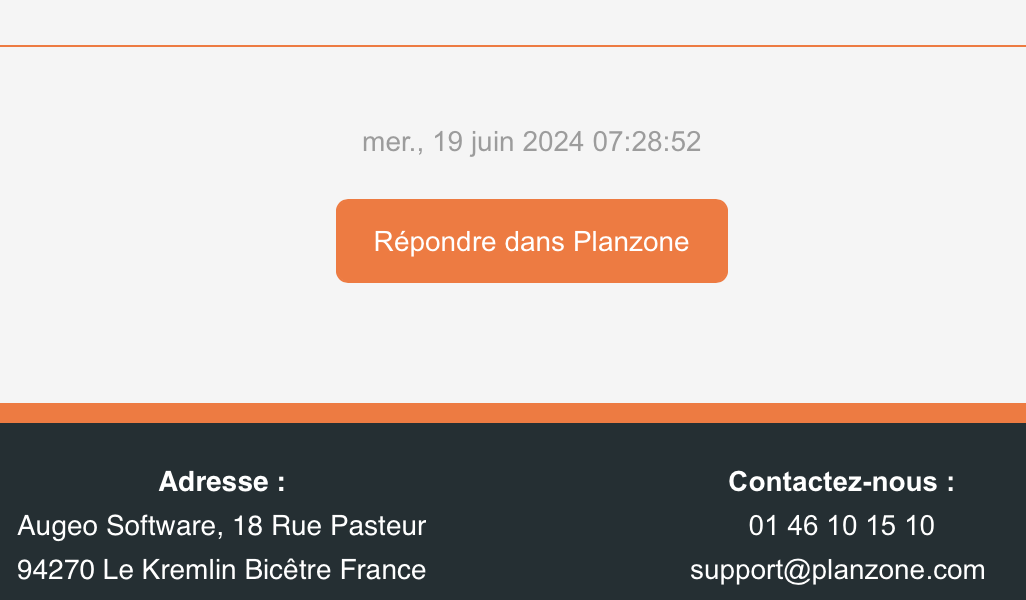Image resolution: width=1026 pixels, height=600 pixels.
Task: Click the word juin in the date
Action: point(492,142)
